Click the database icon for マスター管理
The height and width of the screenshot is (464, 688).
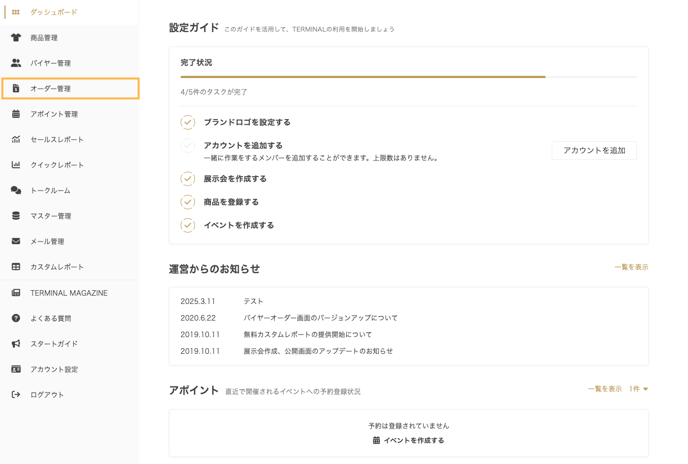click(16, 216)
